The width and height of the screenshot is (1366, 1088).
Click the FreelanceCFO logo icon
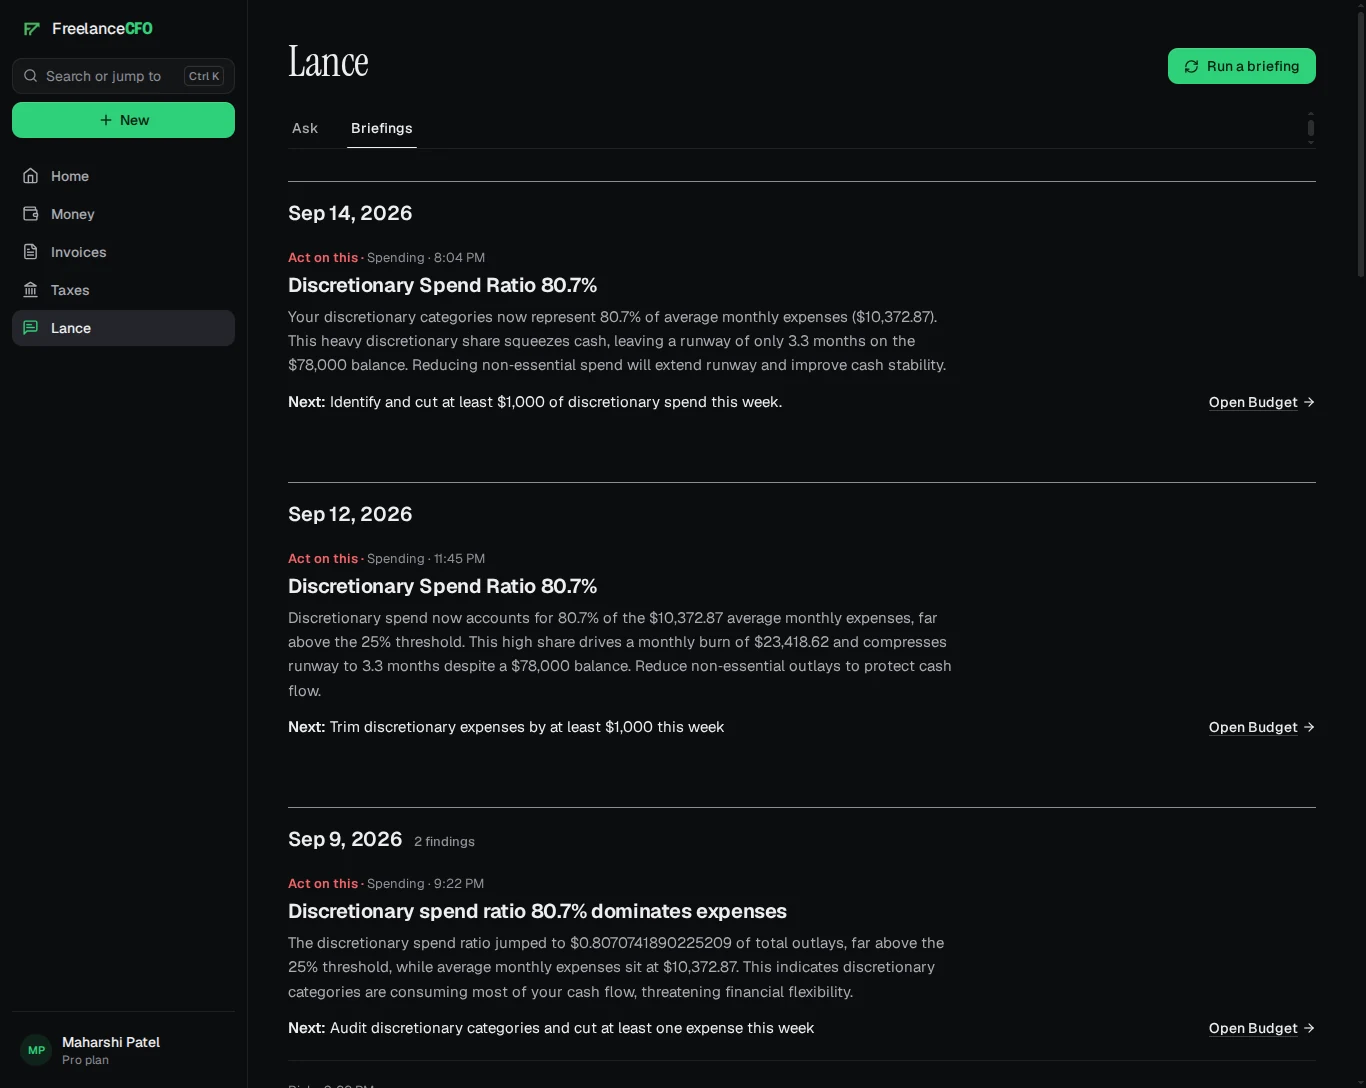[32, 29]
